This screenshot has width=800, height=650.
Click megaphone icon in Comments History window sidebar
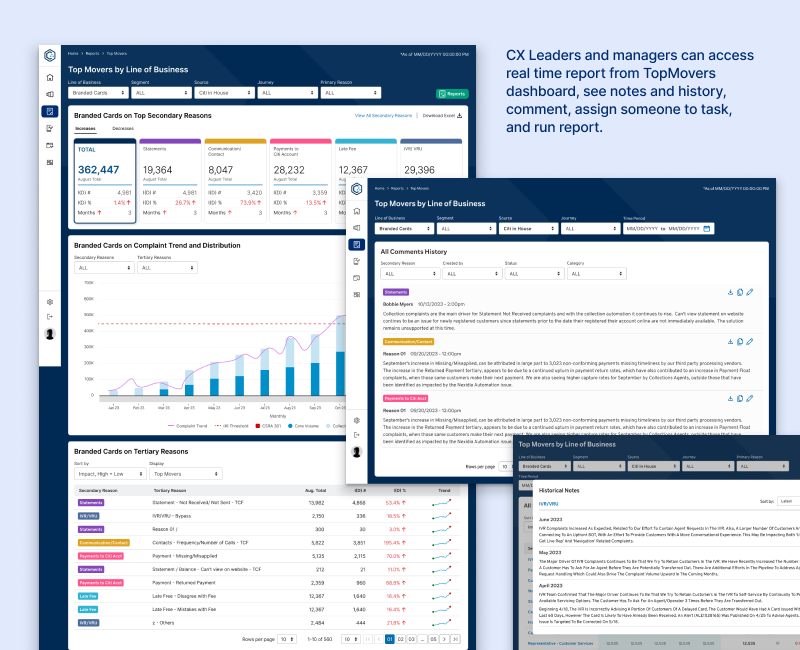click(x=357, y=228)
